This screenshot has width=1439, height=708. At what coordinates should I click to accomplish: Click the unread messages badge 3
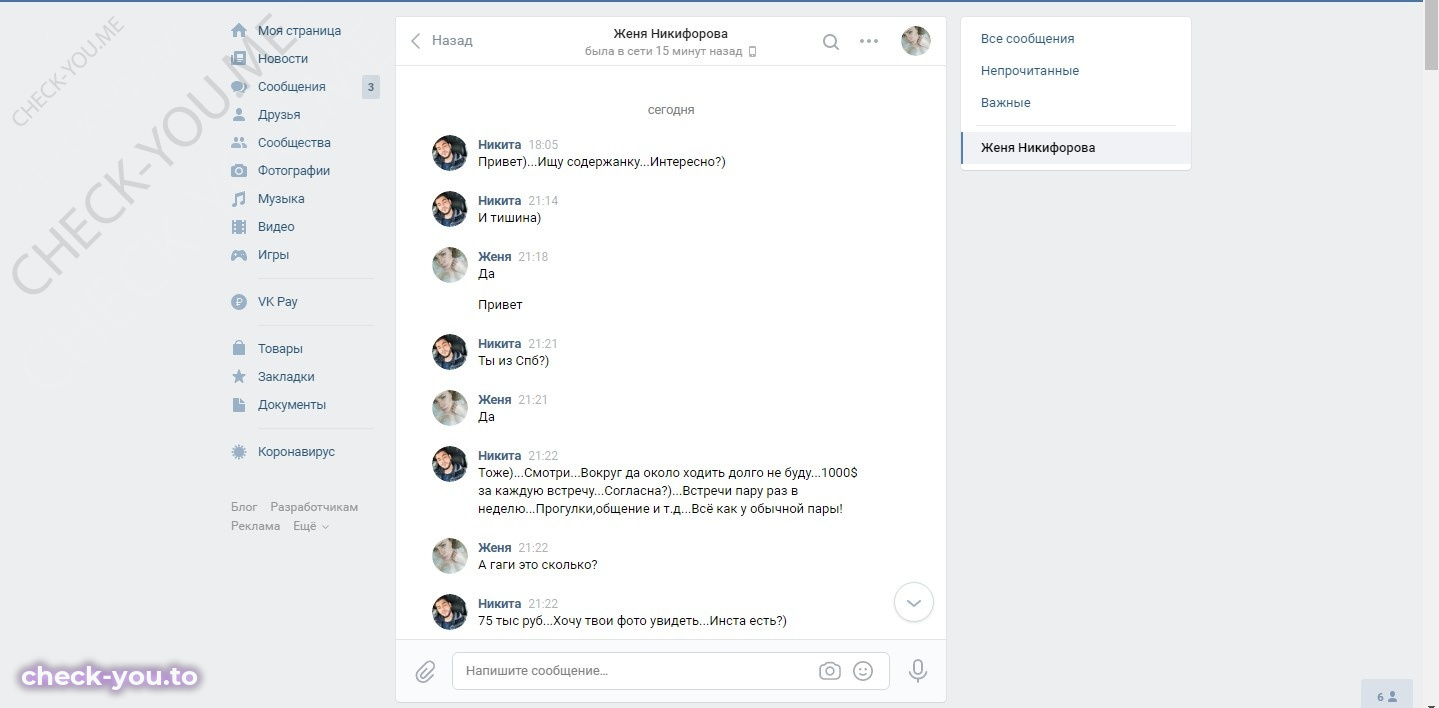point(371,87)
